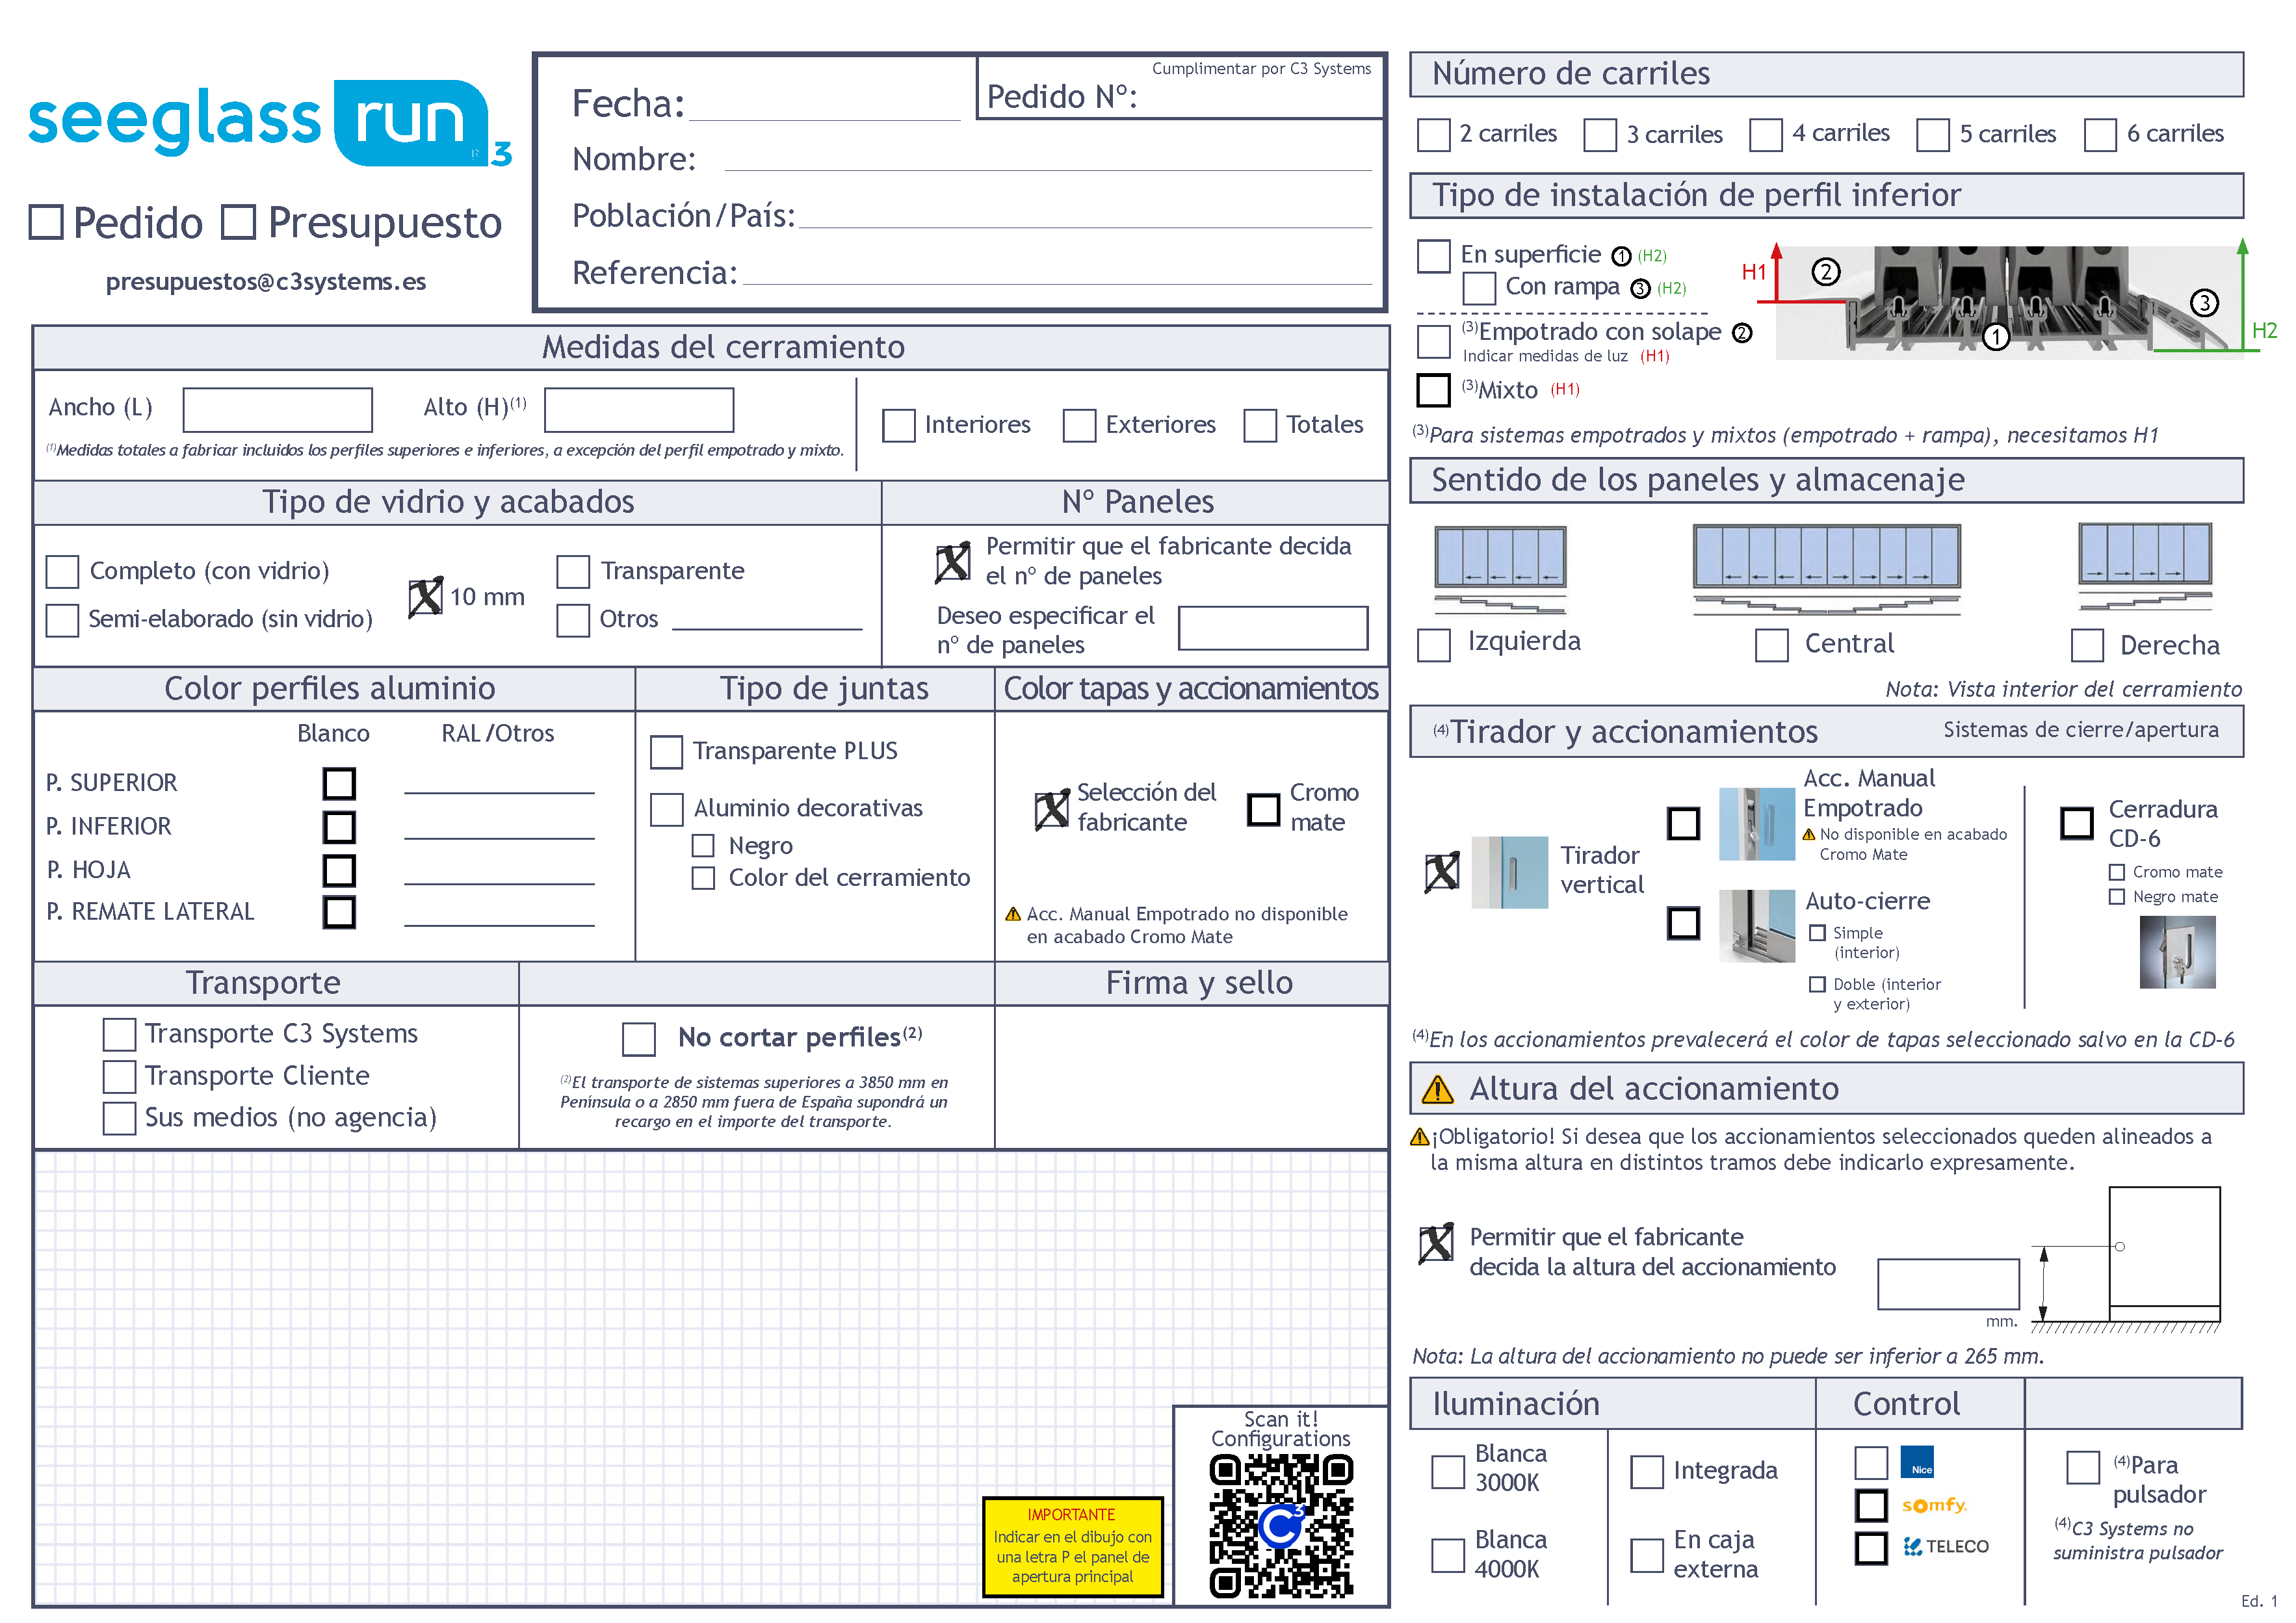2296x1623 pixels.
Task: Select the 5 carriles checkbox
Action: coord(1933,135)
